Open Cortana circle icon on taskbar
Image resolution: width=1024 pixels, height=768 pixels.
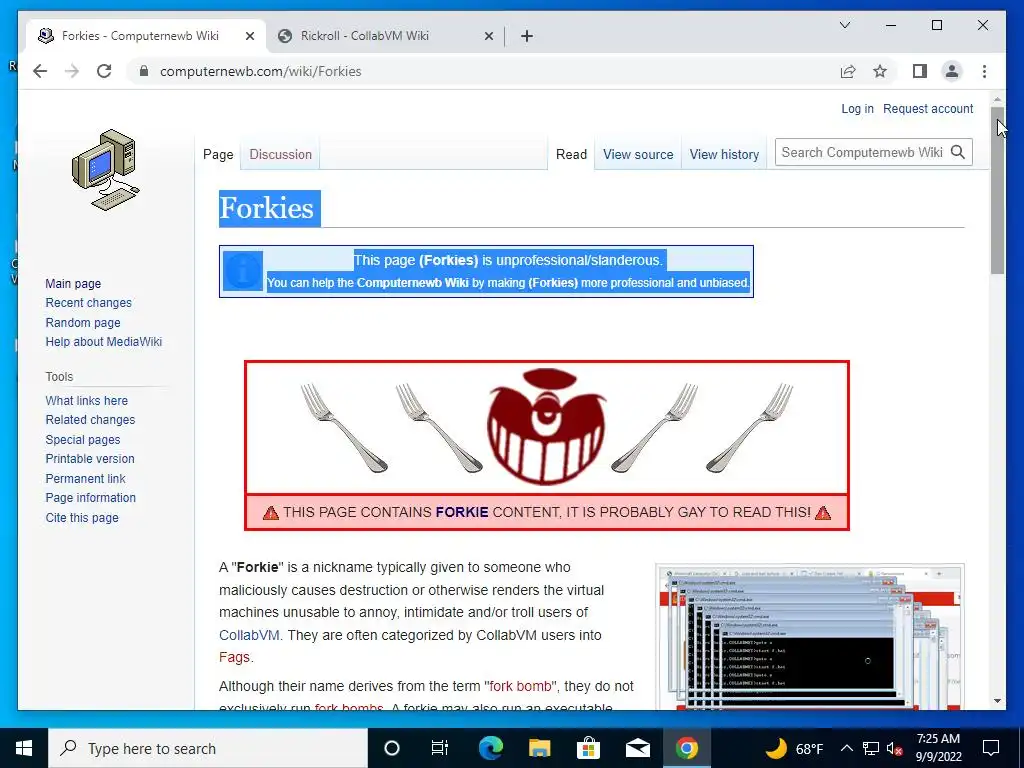click(x=391, y=748)
